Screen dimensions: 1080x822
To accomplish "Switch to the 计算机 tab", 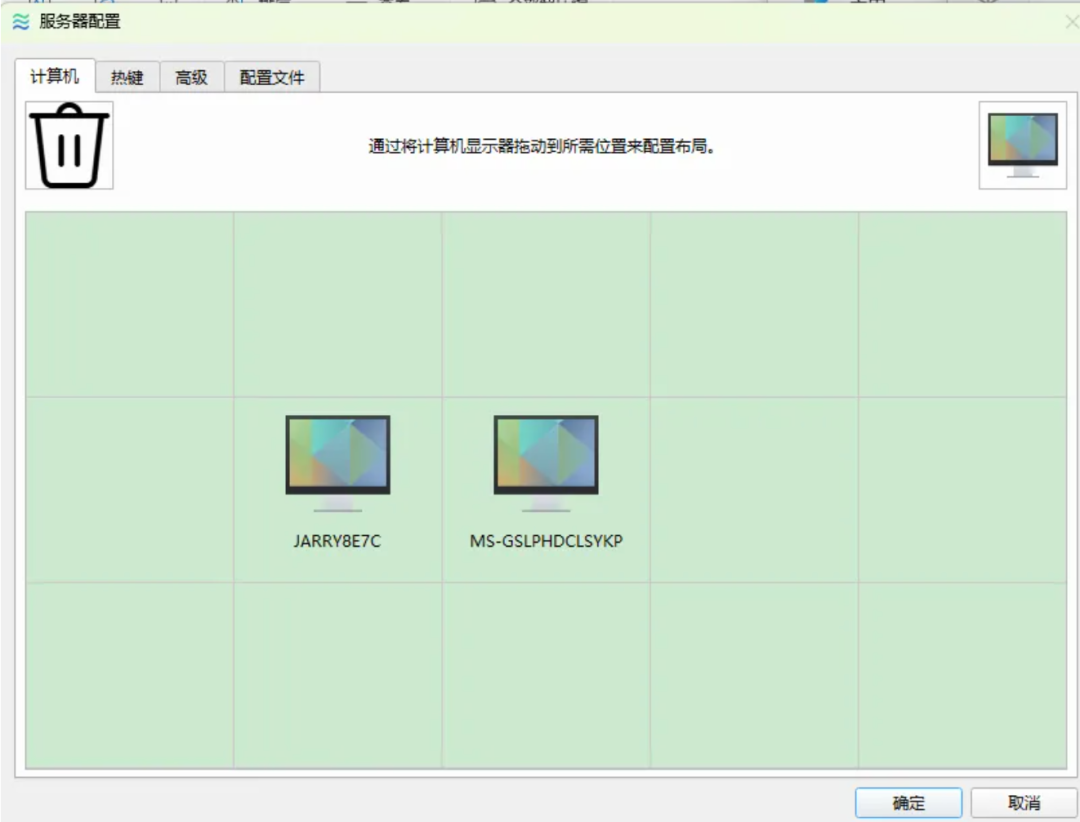I will 55,77.
